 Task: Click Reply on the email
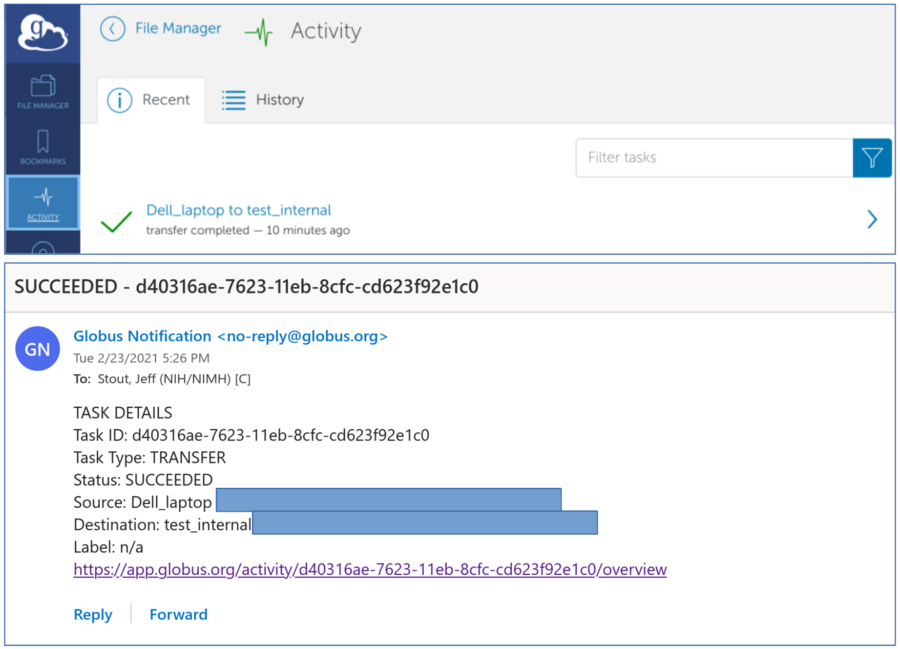93,615
